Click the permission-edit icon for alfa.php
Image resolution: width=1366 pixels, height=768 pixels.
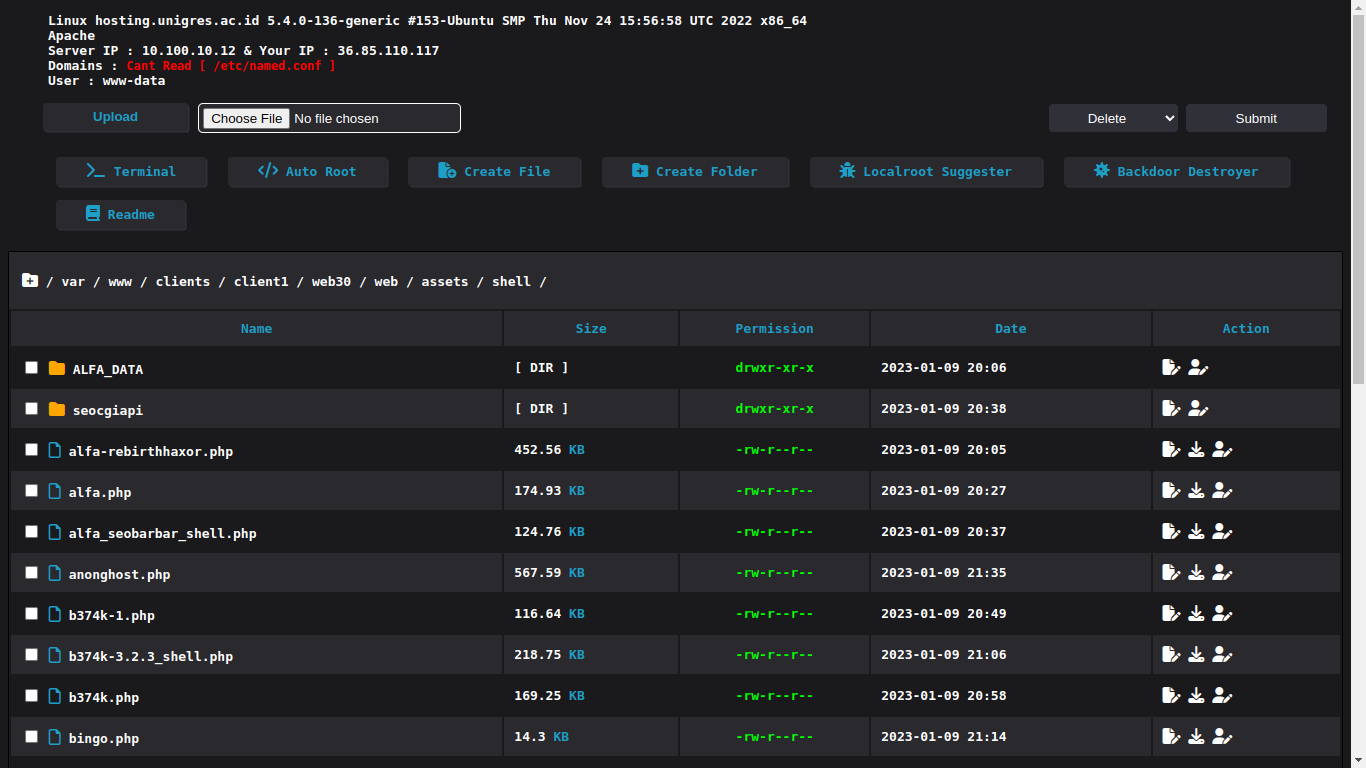pos(1222,491)
